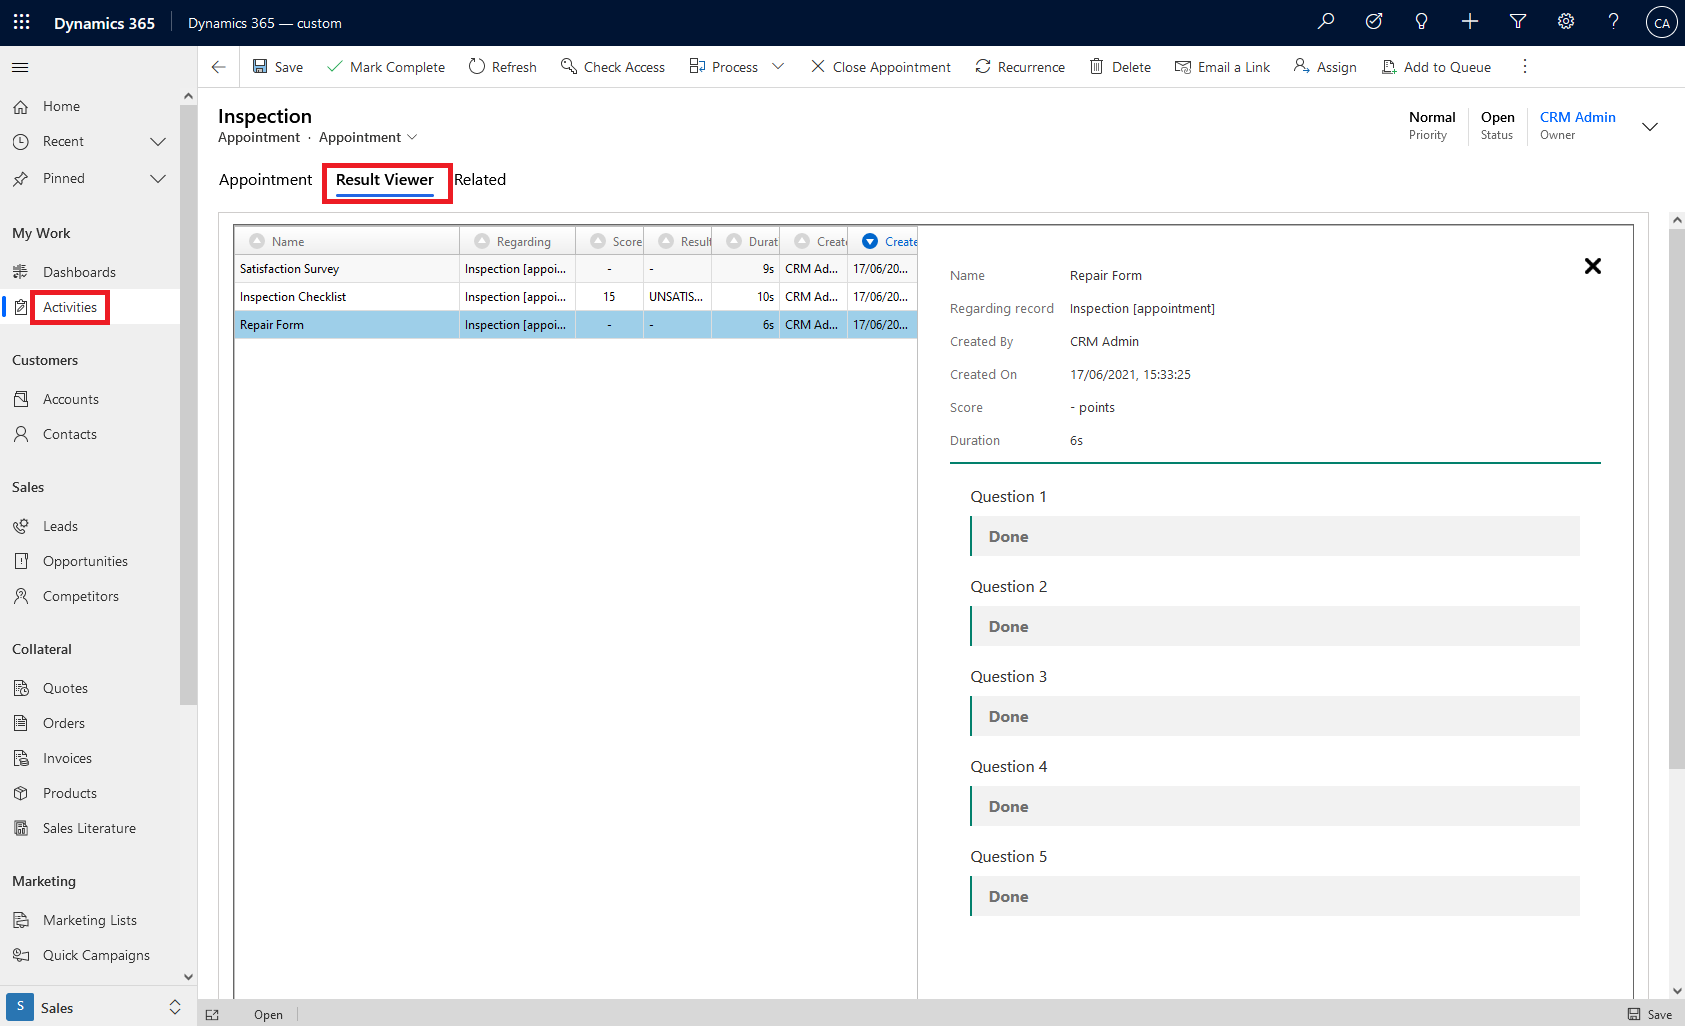The image size is (1685, 1026).
Task: Open the app launcher waffle icon
Action: 22,22
